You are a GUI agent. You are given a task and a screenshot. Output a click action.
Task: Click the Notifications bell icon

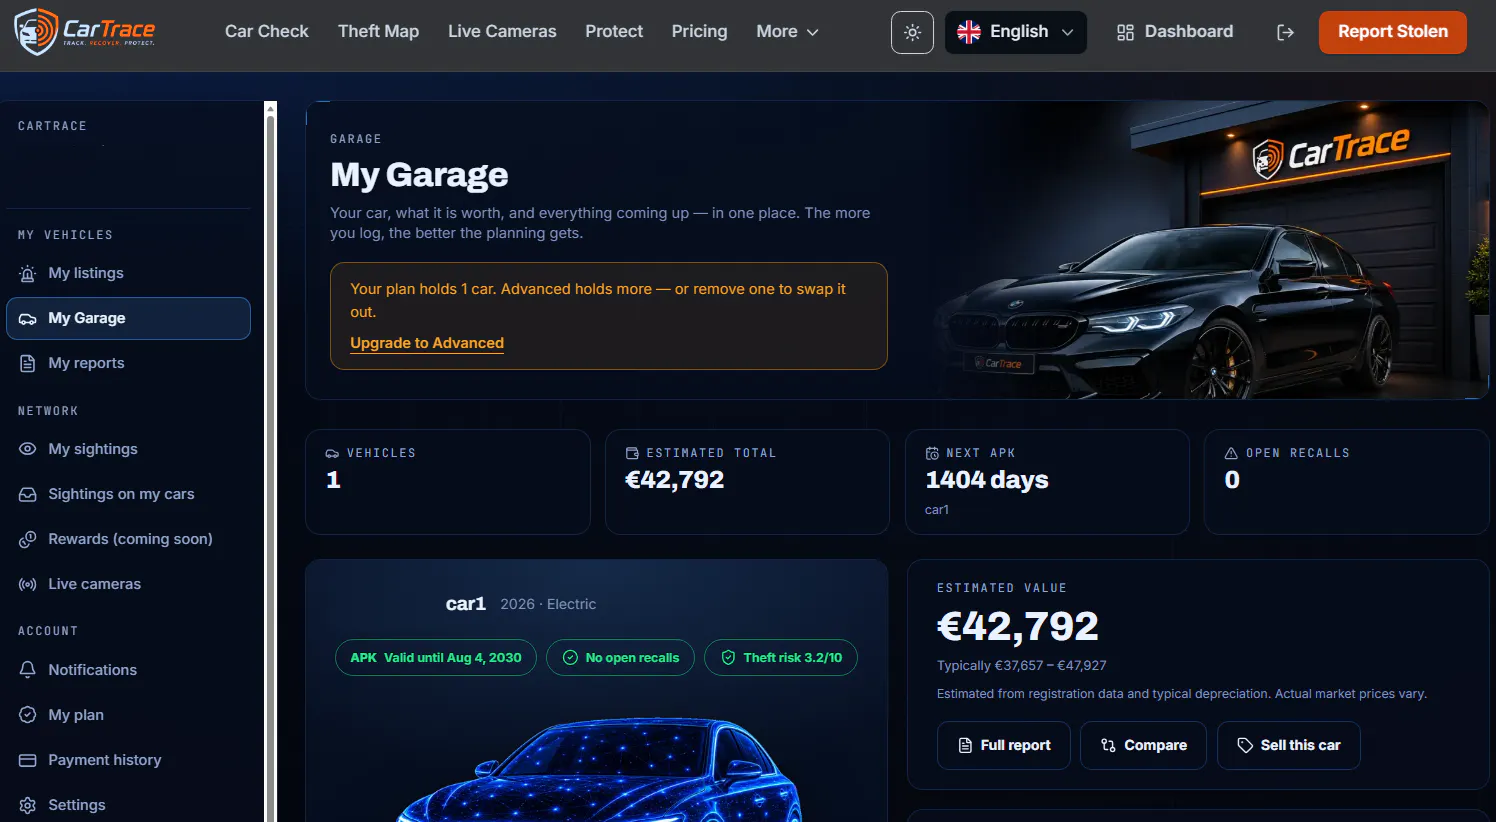click(x=28, y=670)
